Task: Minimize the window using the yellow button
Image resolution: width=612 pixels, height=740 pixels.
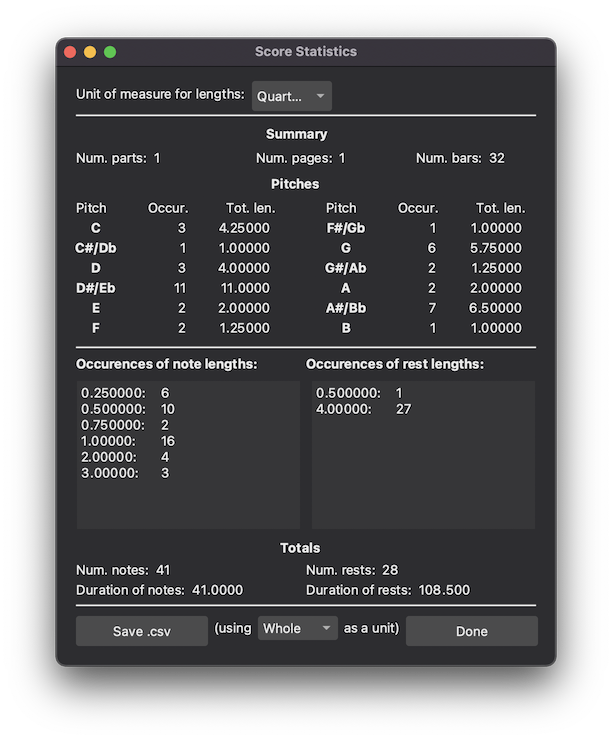Action: pyautogui.click(x=90, y=52)
